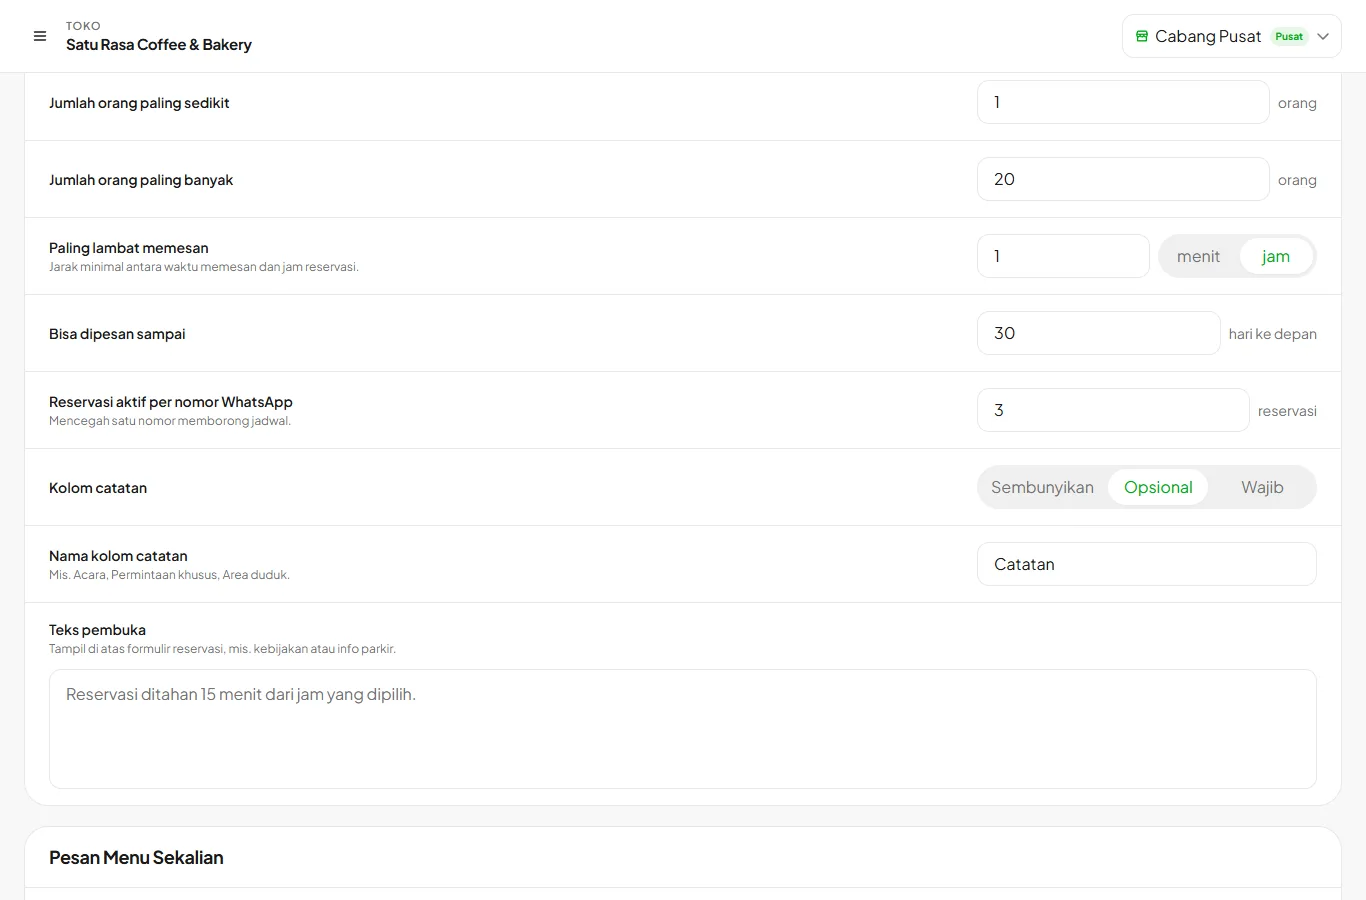Image resolution: width=1366 pixels, height=900 pixels.
Task: Click the 'reservasi' unit label
Action: click(x=1287, y=411)
